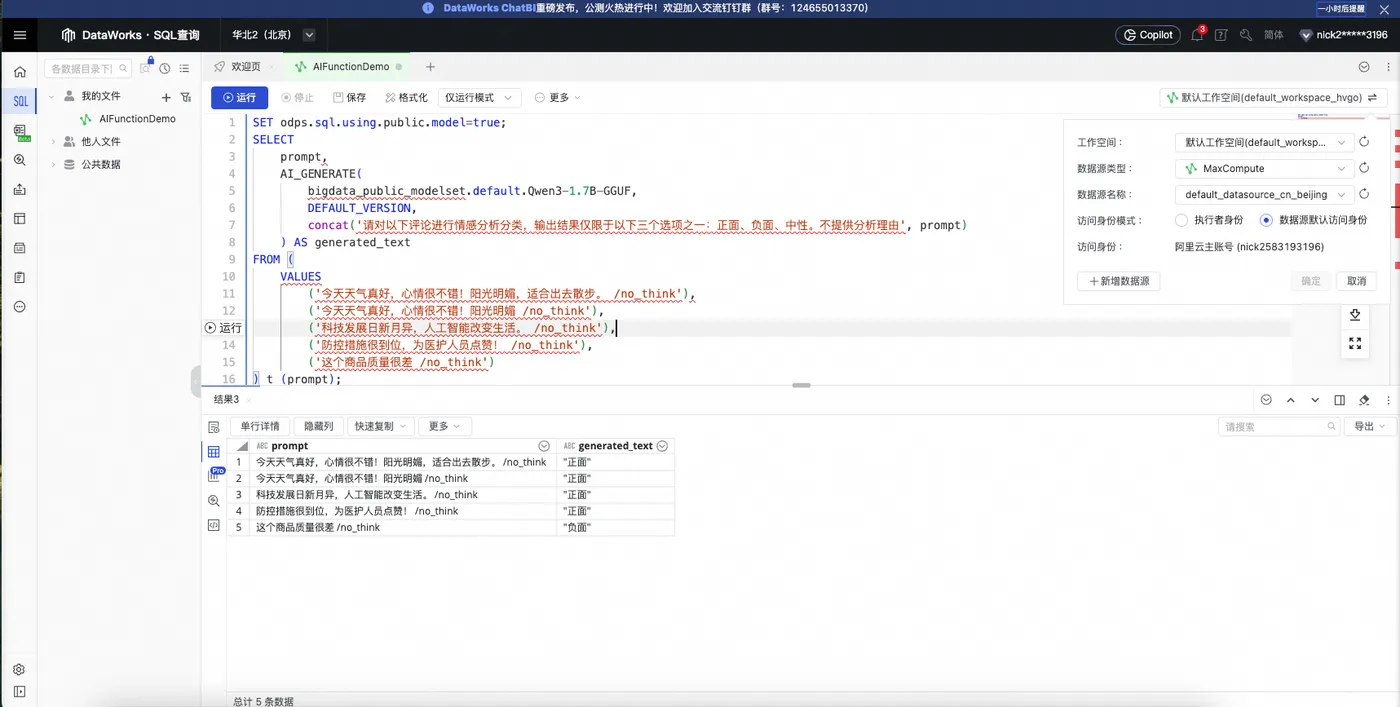Open the 更多 dropdown in editor toolbar
Image resolution: width=1400 pixels, height=707 pixels.
(557, 98)
